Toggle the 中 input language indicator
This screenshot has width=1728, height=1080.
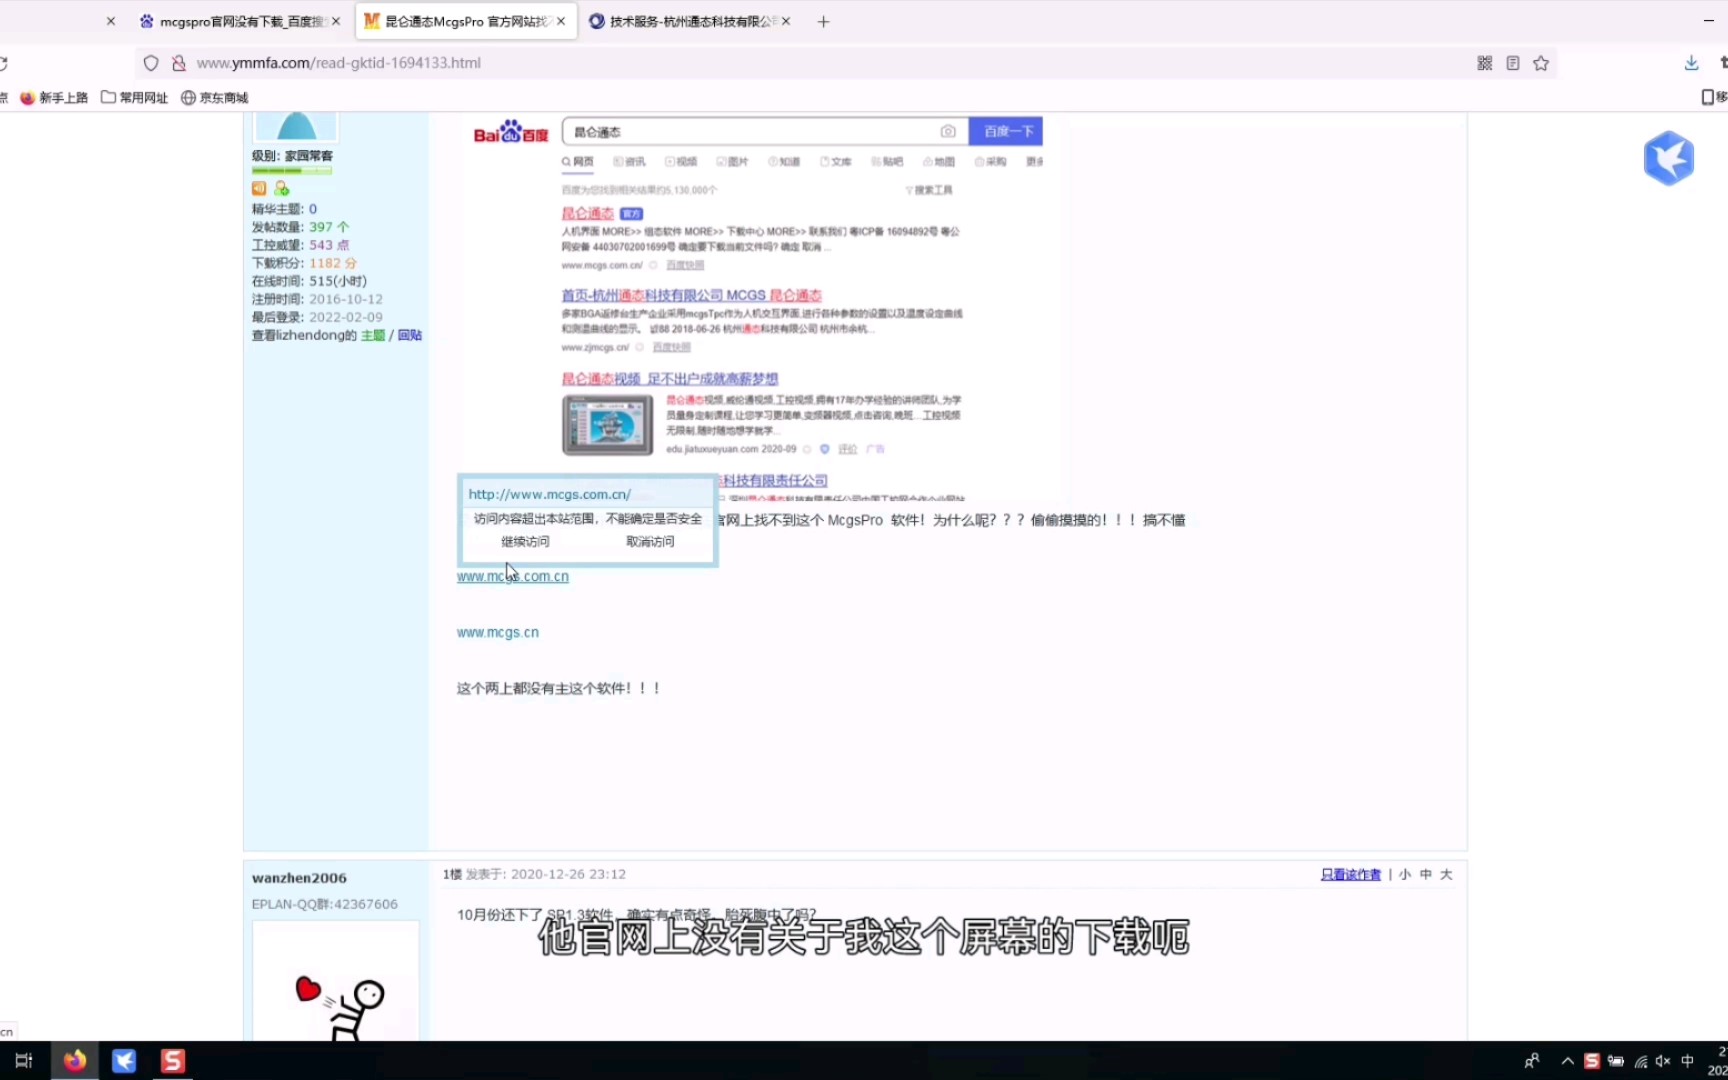(1688, 1061)
